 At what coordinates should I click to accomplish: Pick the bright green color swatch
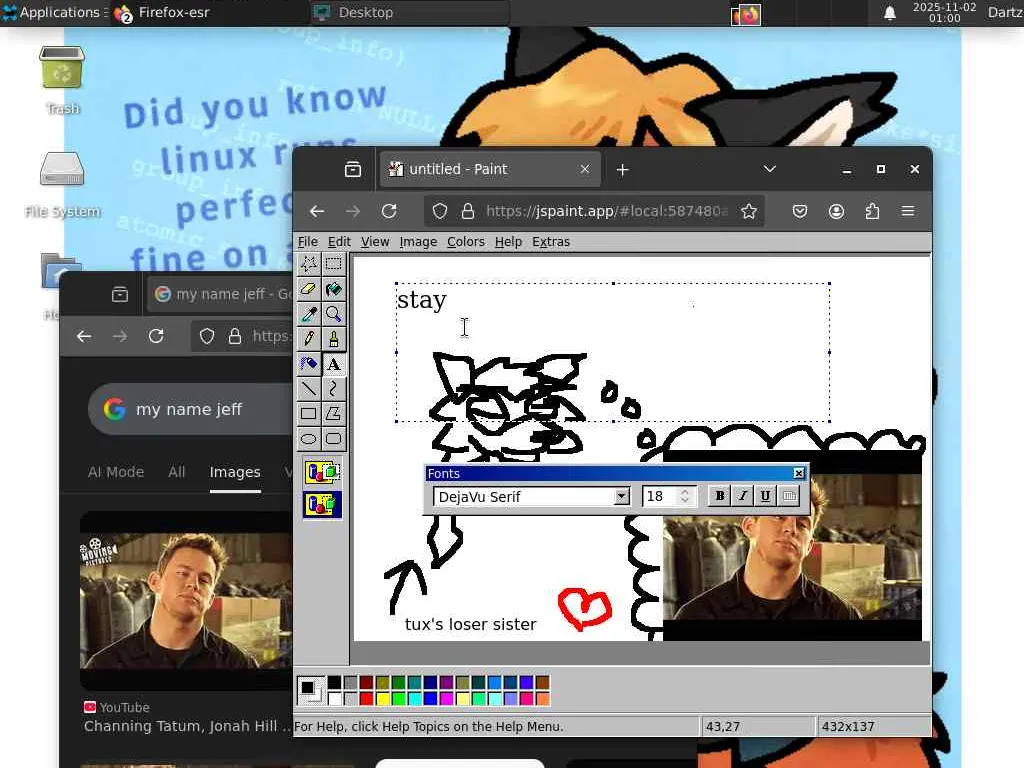[x=398, y=699]
